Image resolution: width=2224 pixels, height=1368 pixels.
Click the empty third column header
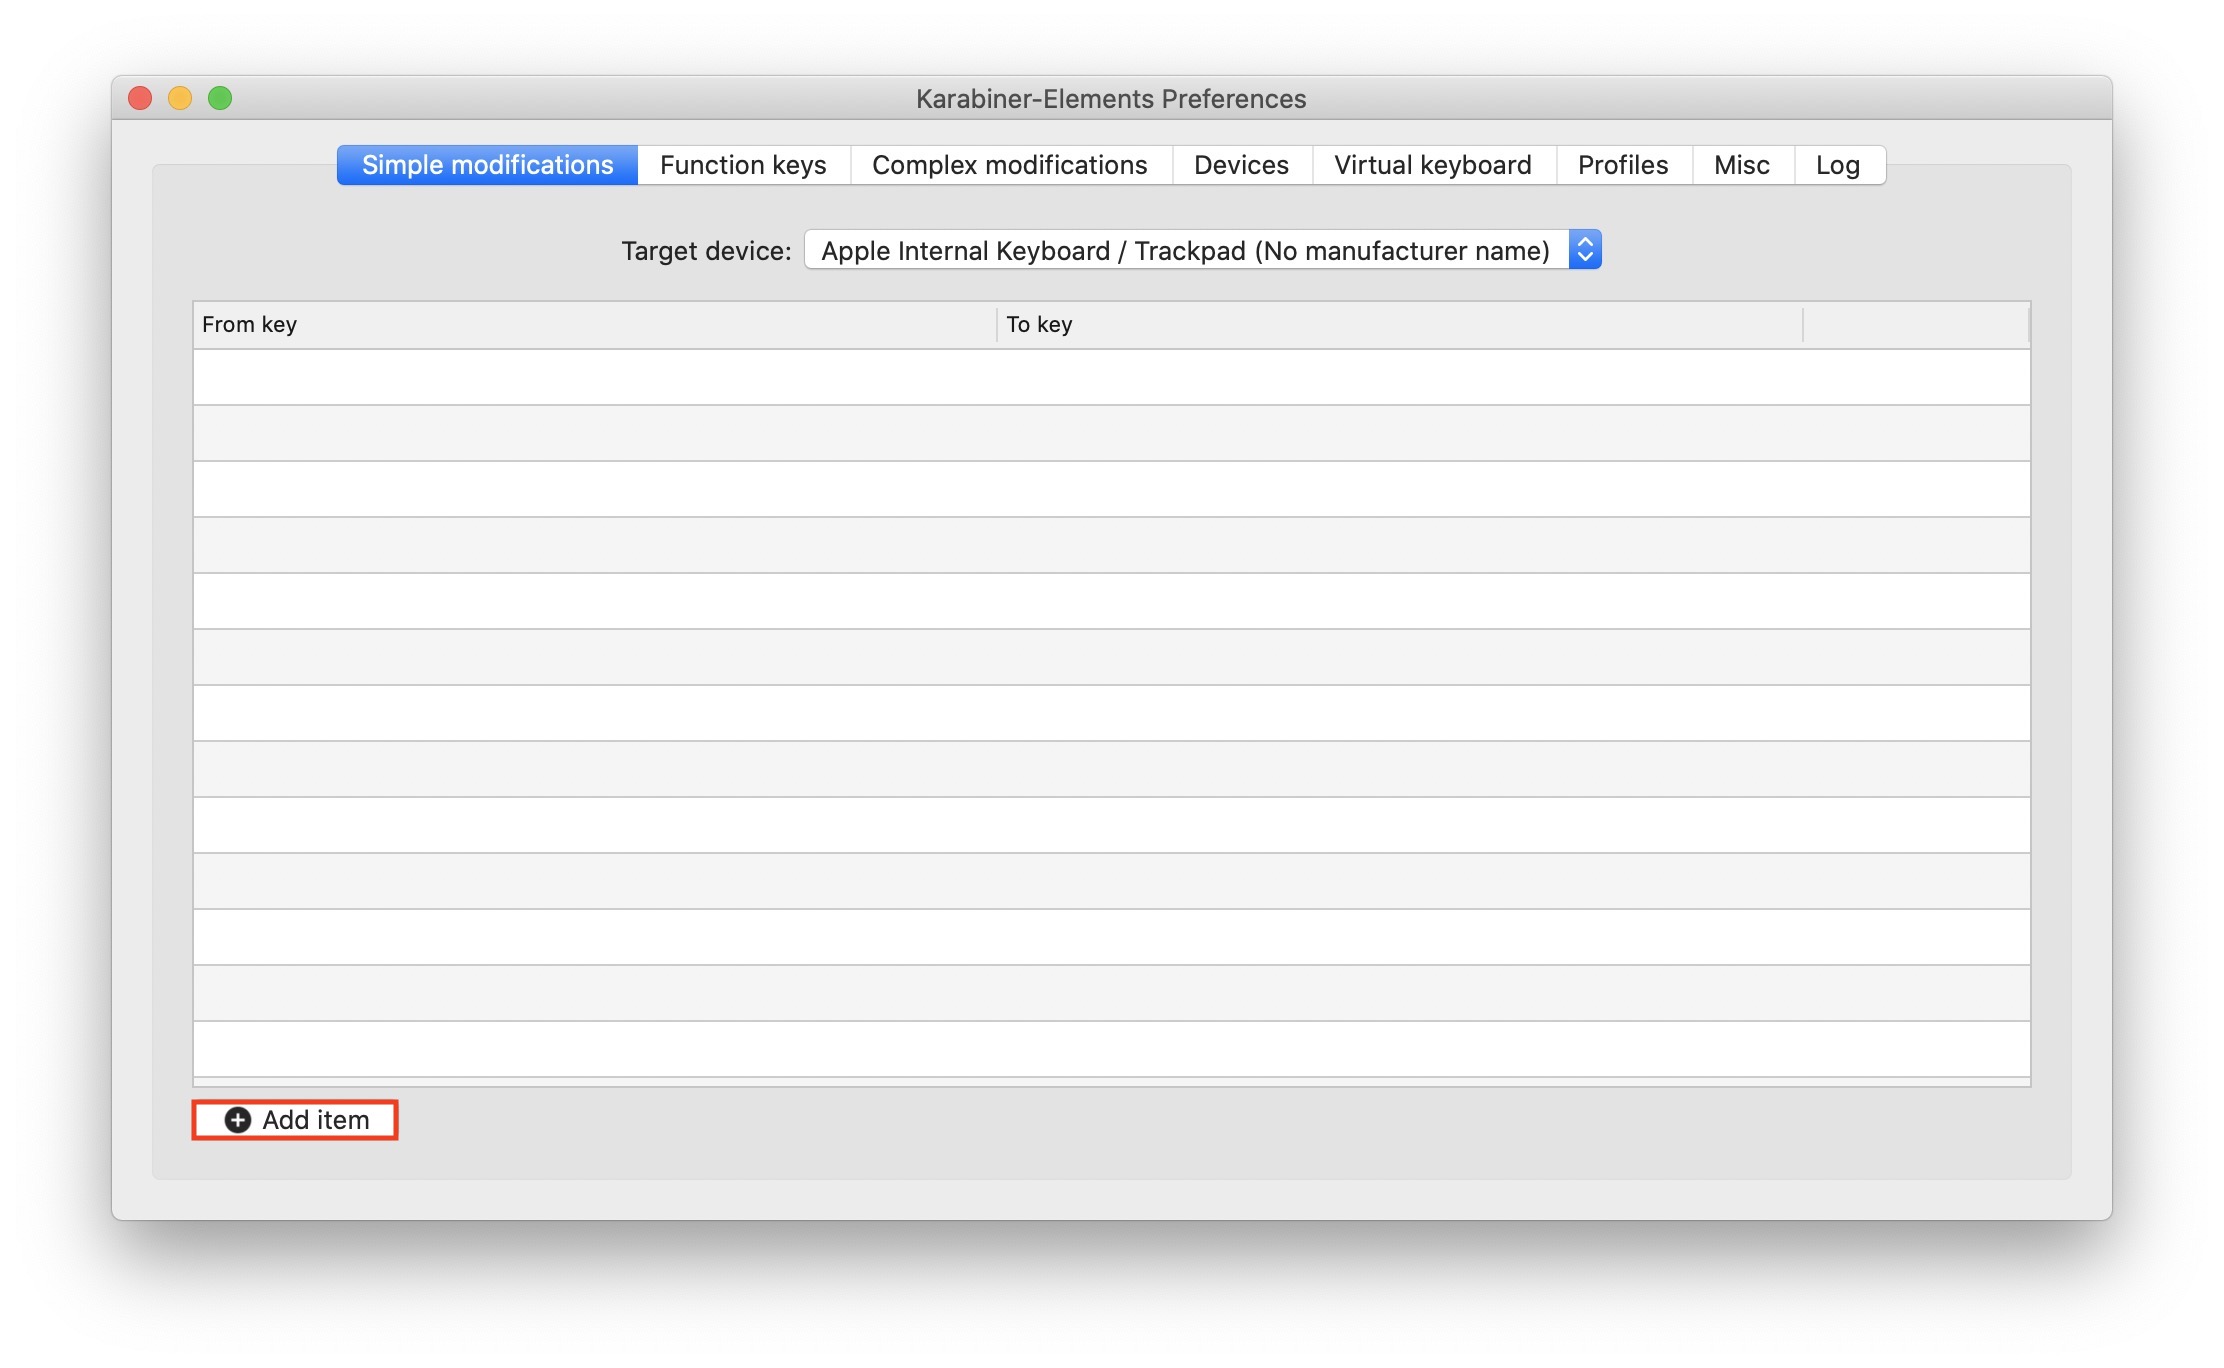(1915, 324)
